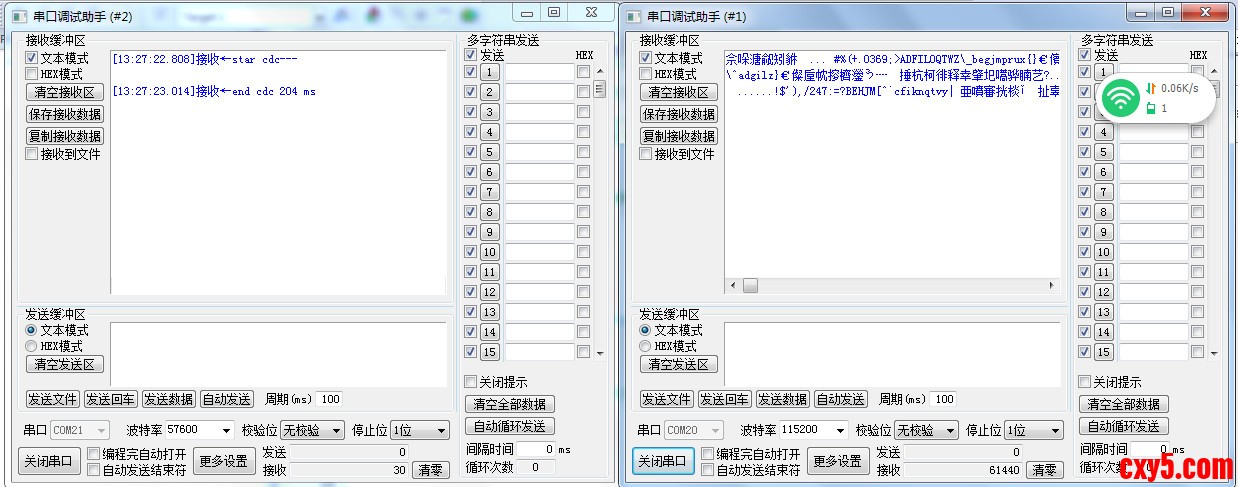Open 停止位 1位 dropdown in window #2

tap(420, 430)
